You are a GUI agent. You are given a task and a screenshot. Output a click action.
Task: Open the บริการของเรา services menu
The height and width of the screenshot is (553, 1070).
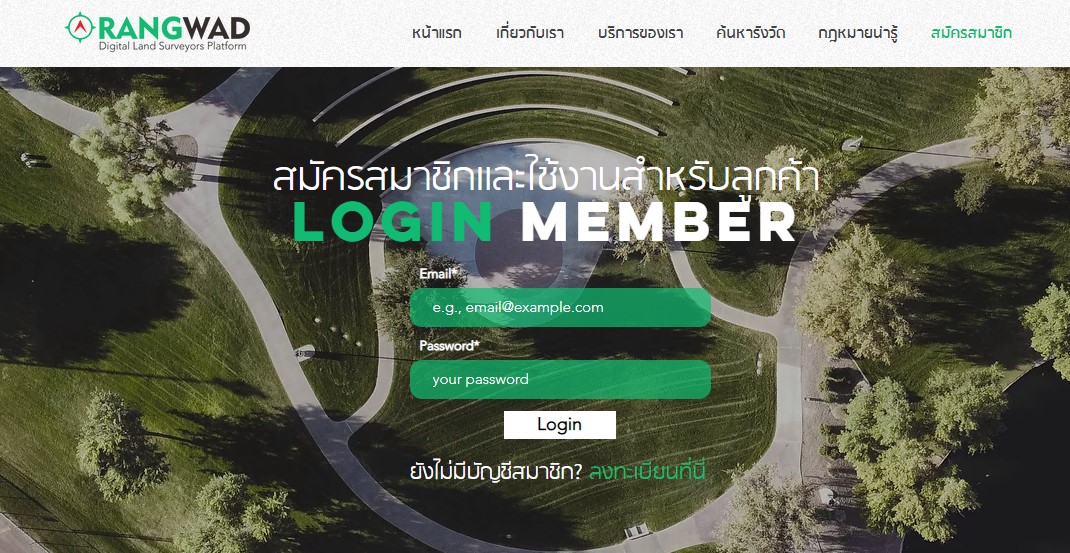(x=640, y=33)
